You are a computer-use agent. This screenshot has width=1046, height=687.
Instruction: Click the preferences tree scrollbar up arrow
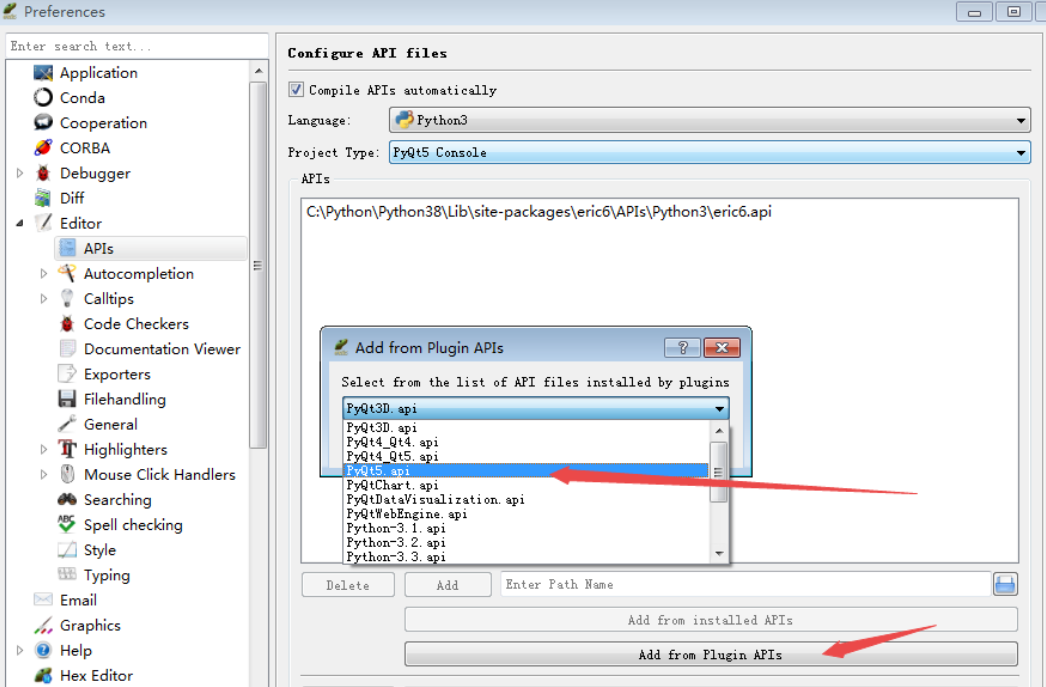pos(259,71)
